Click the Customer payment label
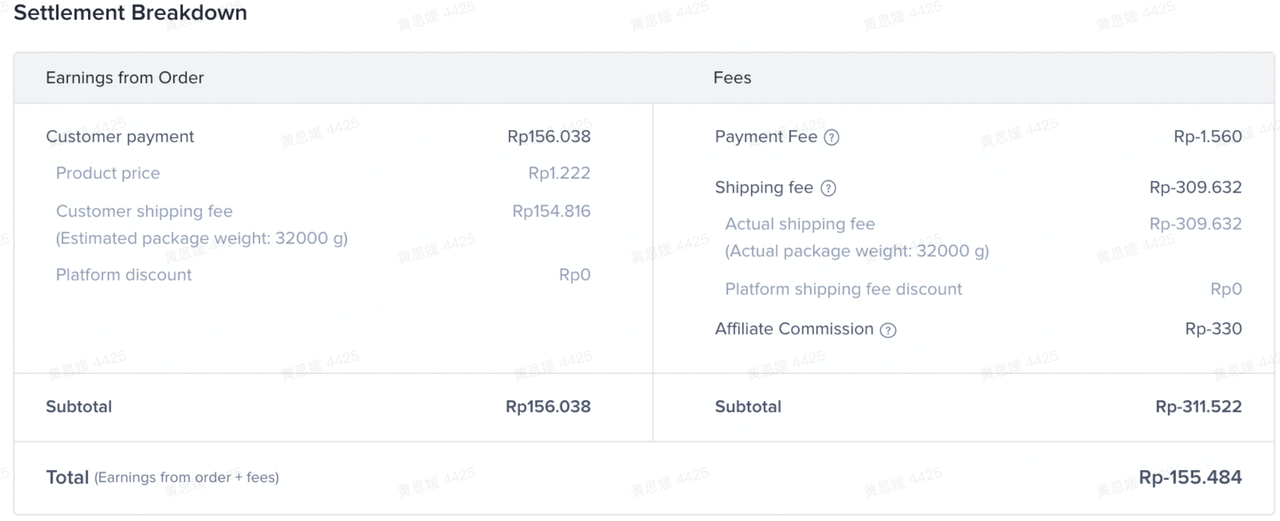This screenshot has height=521, width=1280. pos(120,137)
